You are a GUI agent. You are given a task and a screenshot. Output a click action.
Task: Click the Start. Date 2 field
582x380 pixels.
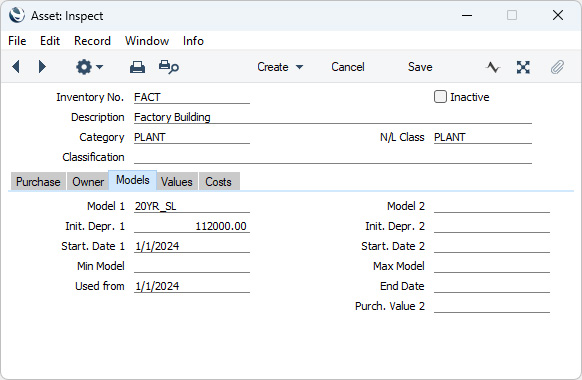pyautogui.click(x=491, y=246)
